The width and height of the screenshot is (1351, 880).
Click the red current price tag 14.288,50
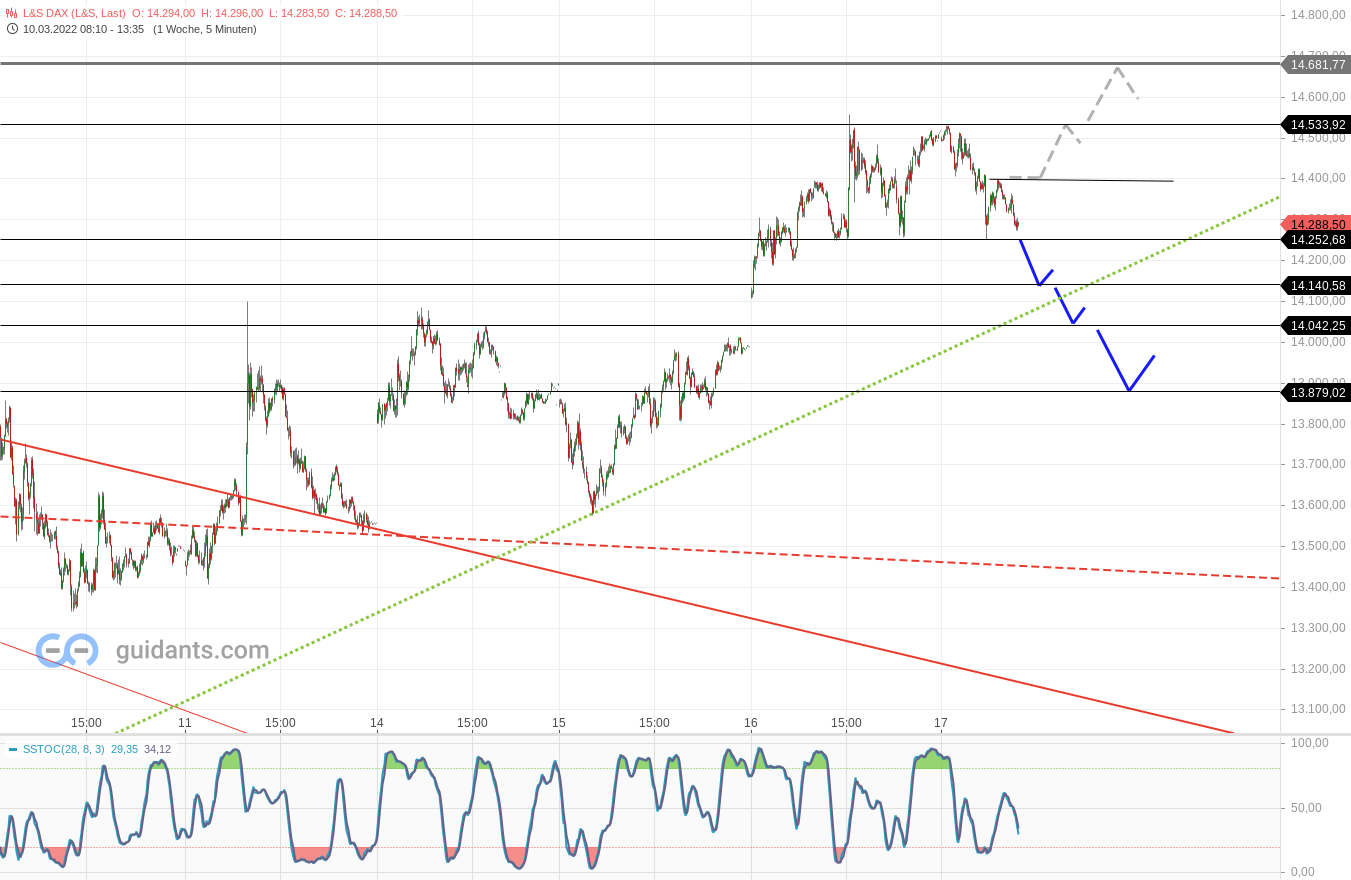[1317, 224]
